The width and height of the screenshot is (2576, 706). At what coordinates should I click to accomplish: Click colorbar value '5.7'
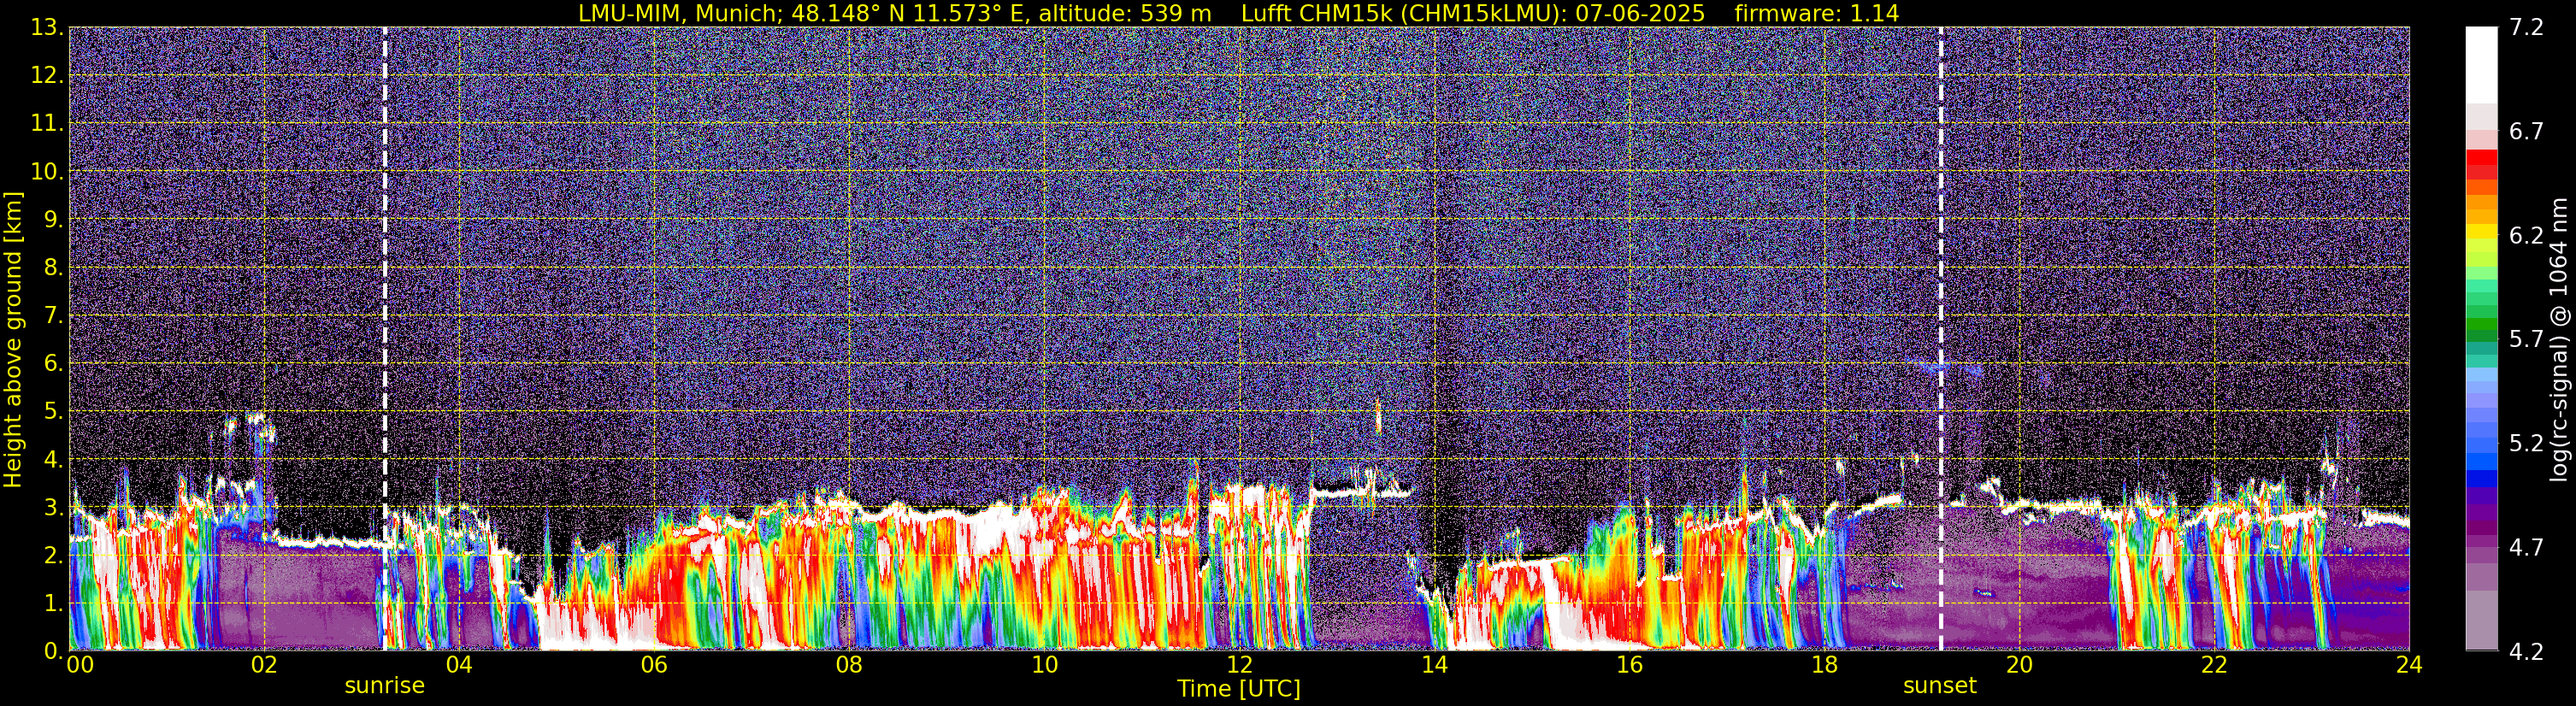[x=2526, y=339]
